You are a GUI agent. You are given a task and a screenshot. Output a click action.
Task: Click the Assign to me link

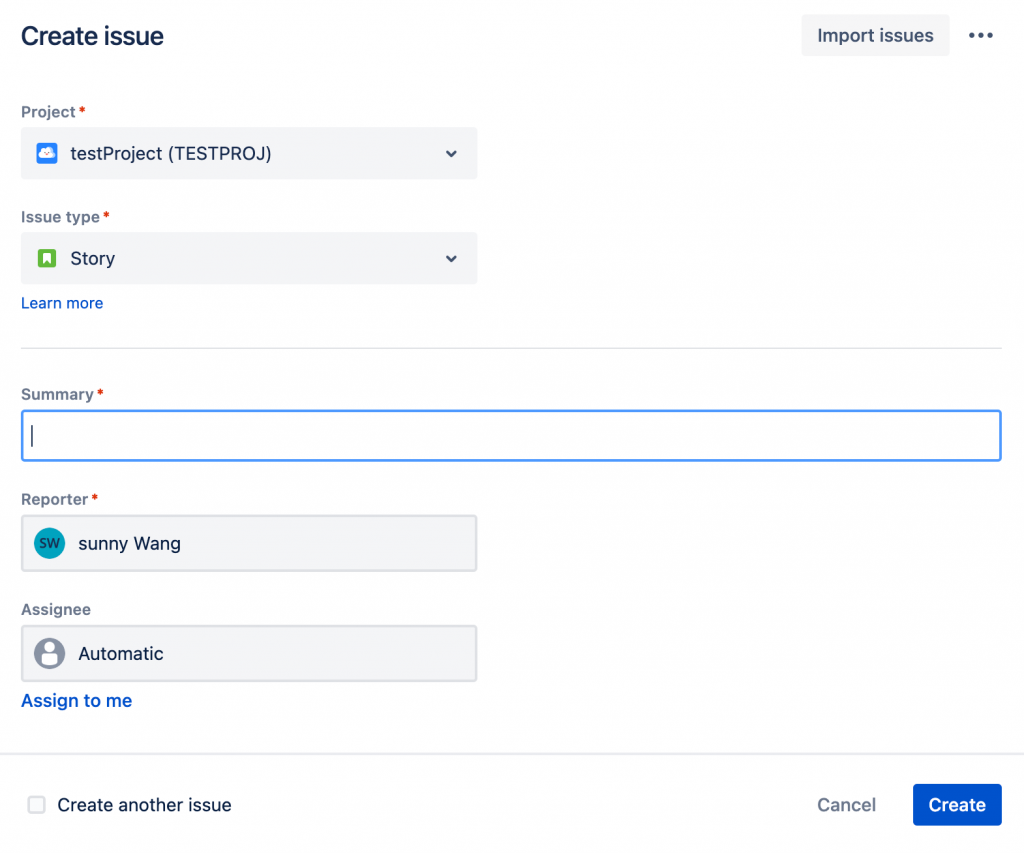tap(76, 701)
